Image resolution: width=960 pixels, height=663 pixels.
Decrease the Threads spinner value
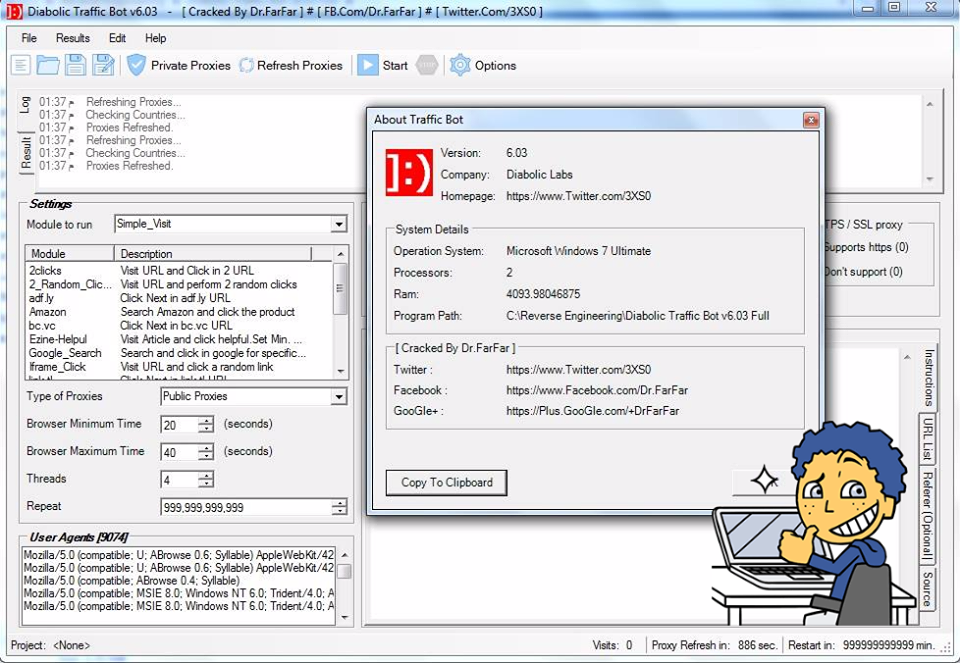click(206, 483)
